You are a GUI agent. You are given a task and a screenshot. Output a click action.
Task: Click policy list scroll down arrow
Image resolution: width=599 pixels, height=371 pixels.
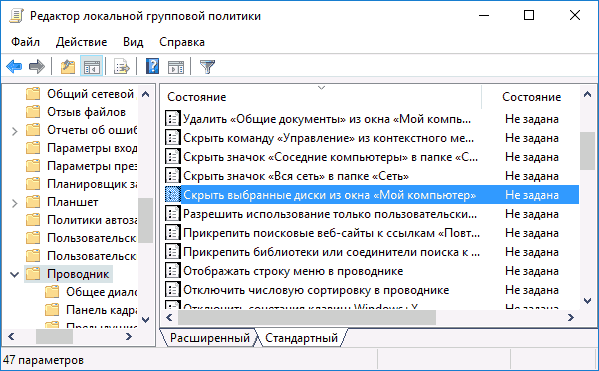point(588,301)
